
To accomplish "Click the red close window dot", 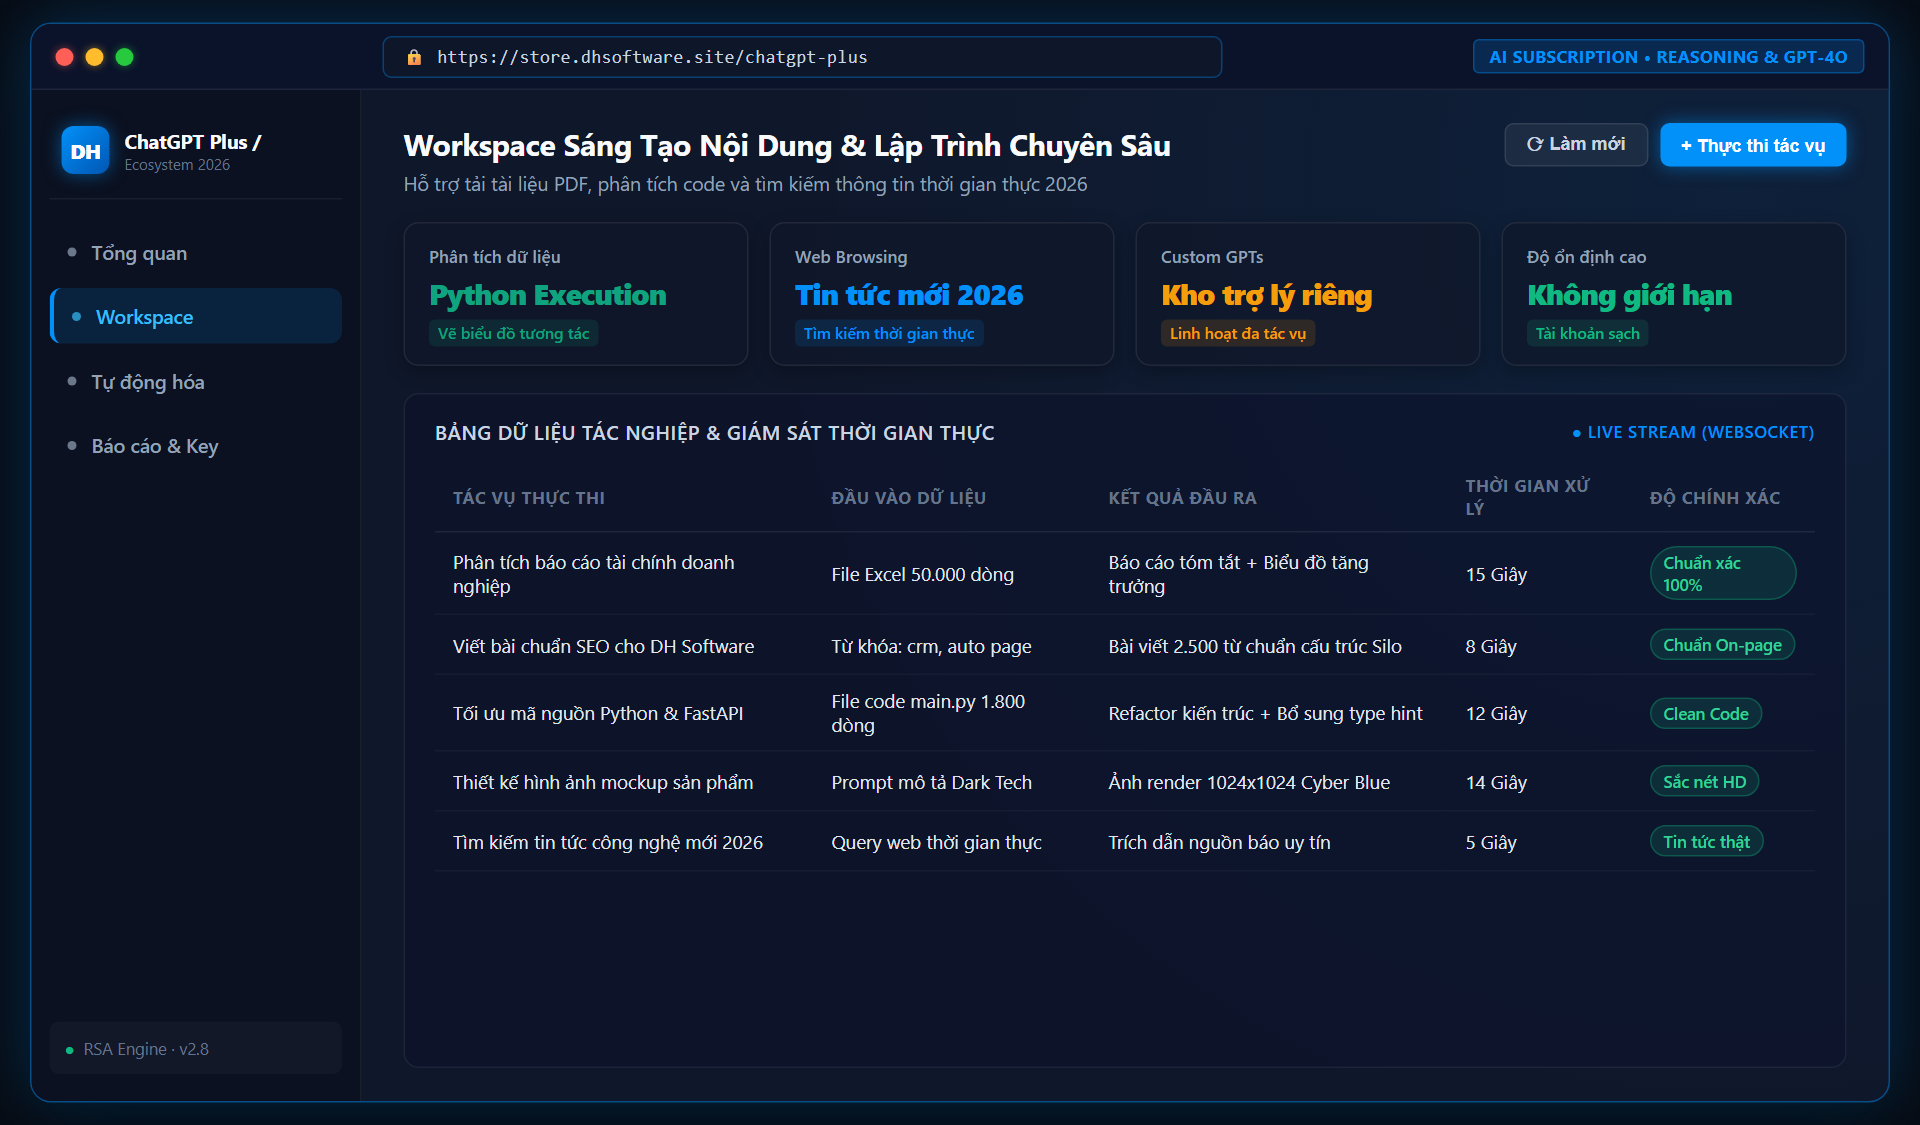I will click(x=65, y=57).
